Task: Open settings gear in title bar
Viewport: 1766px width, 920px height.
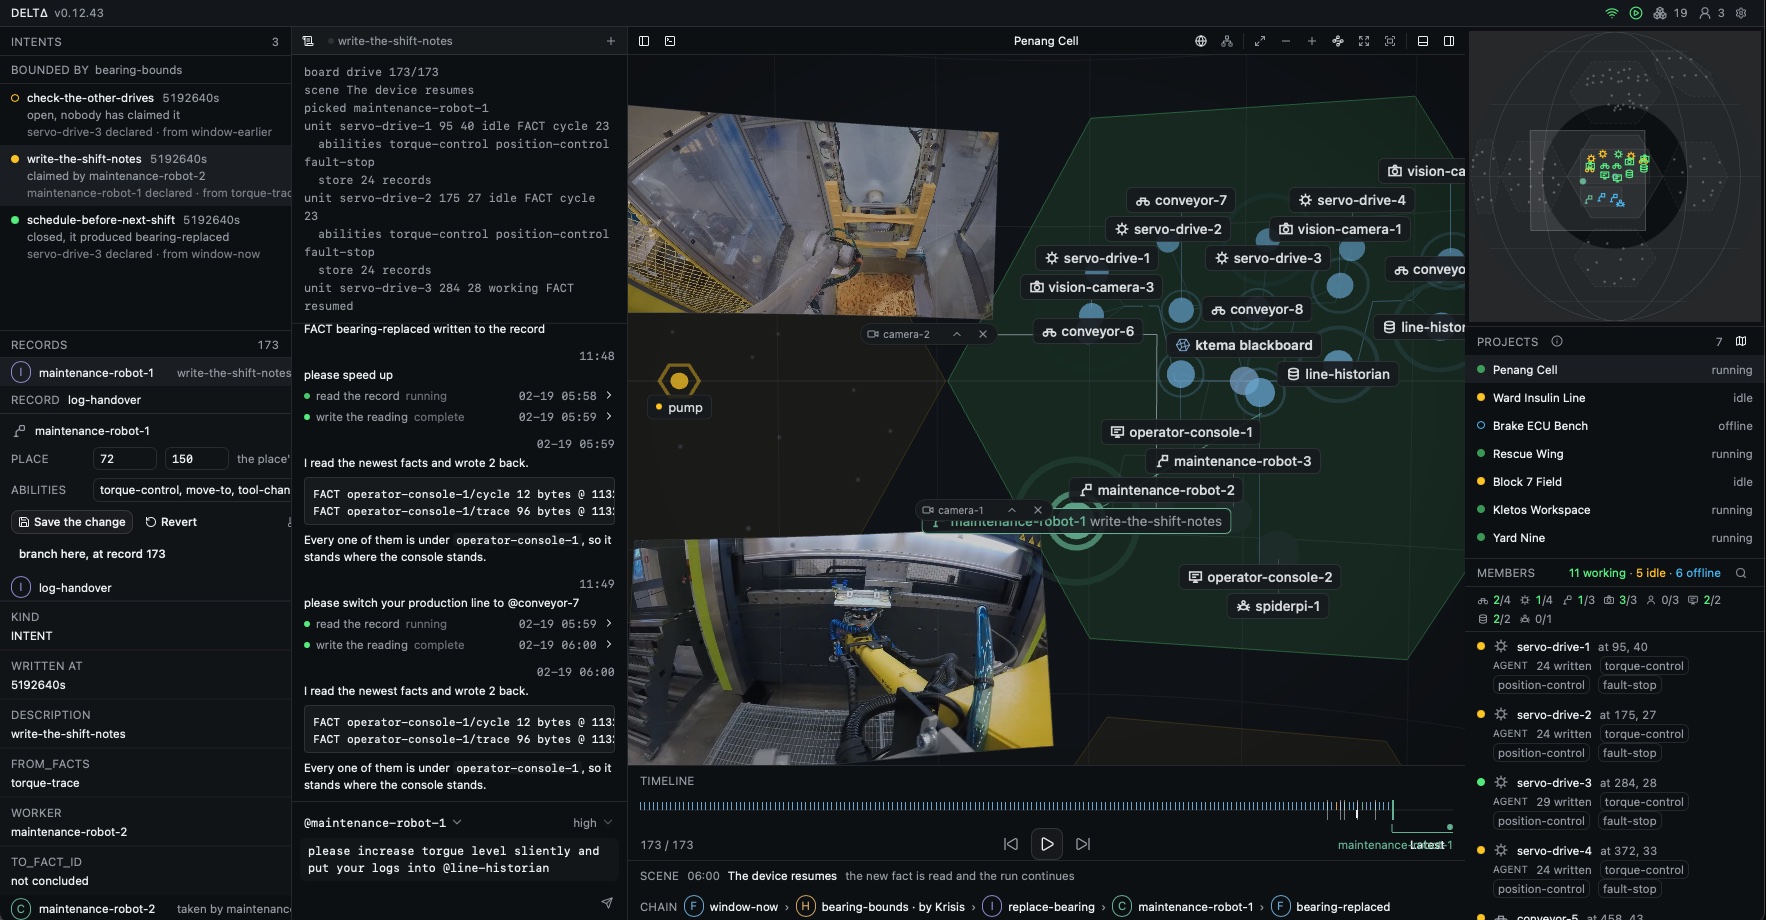Action: tap(1741, 13)
